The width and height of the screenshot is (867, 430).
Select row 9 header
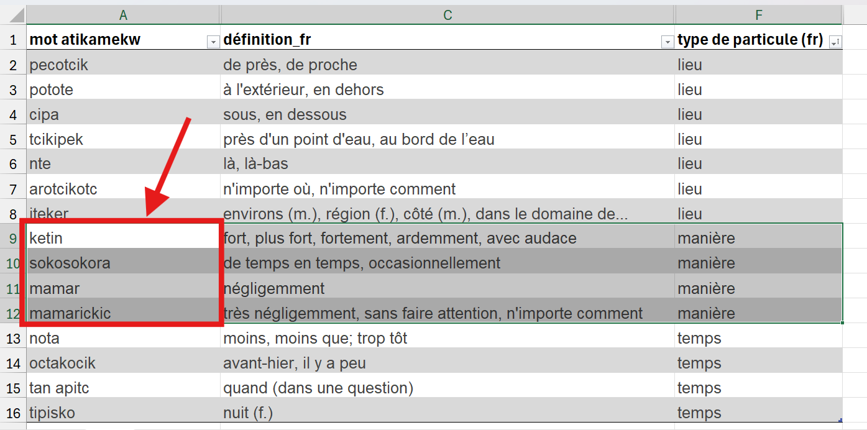click(x=13, y=238)
